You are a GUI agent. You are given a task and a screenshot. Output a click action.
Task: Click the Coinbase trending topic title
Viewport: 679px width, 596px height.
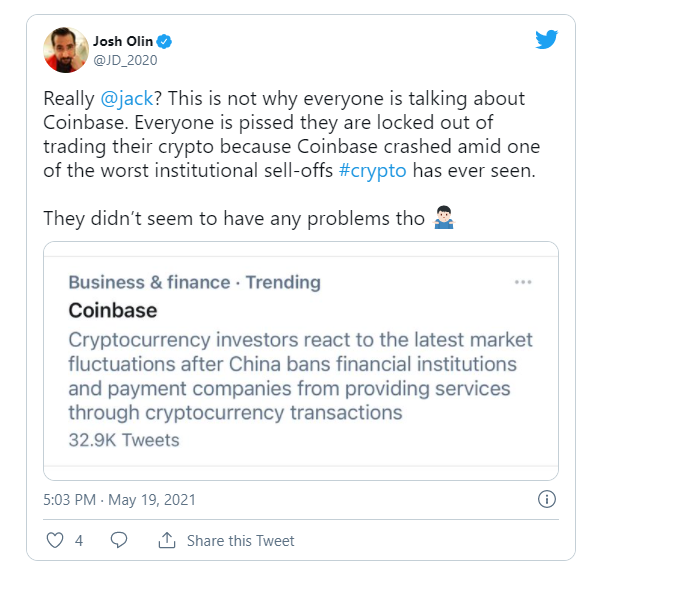(113, 310)
